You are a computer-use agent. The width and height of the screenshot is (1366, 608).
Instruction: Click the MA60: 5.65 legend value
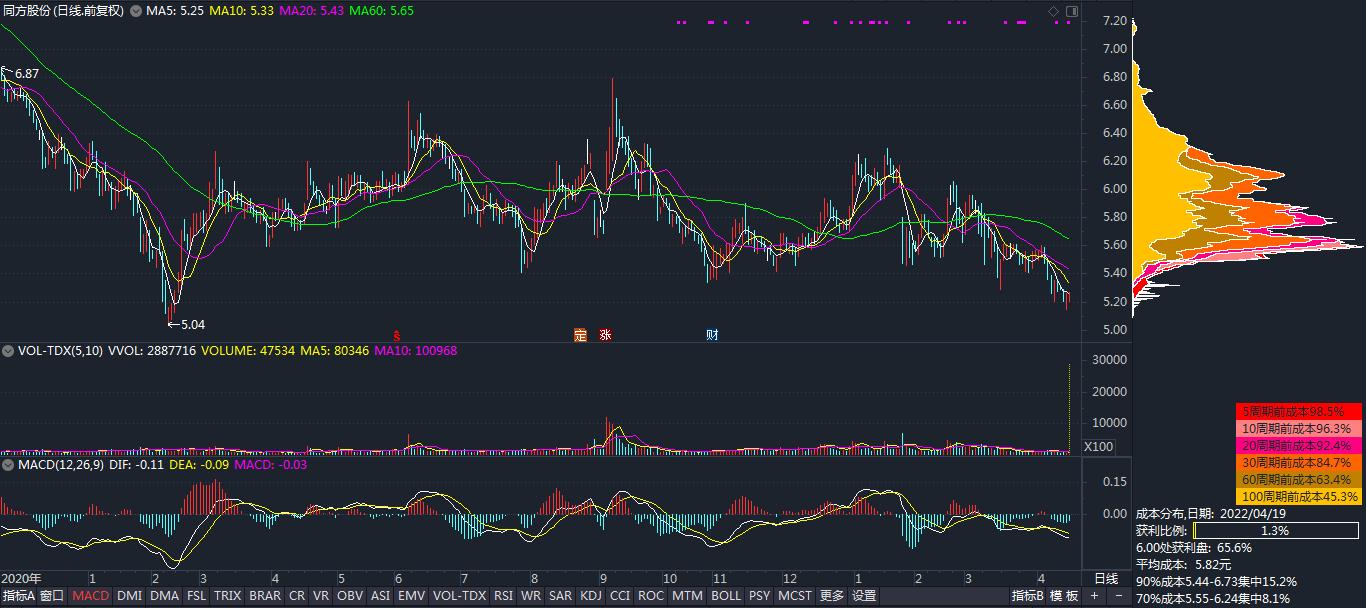382,11
